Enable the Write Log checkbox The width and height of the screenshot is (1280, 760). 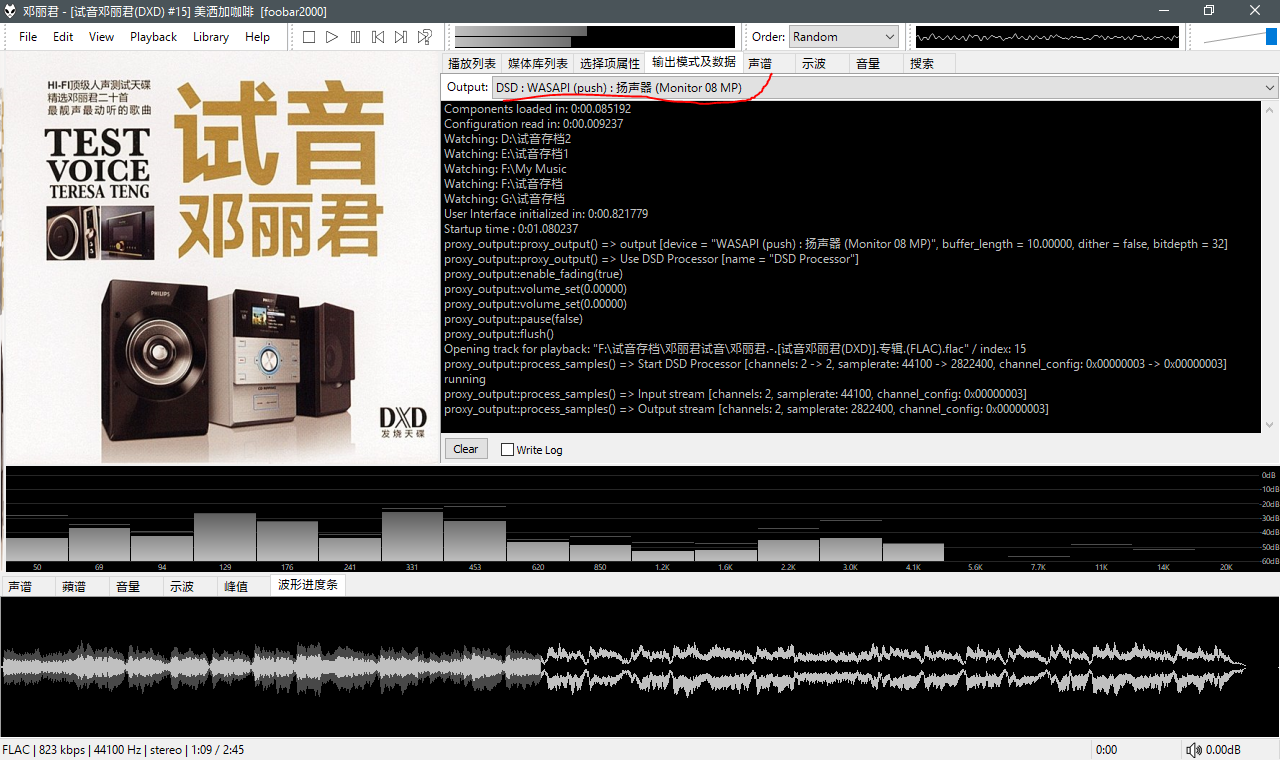coord(507,450)
